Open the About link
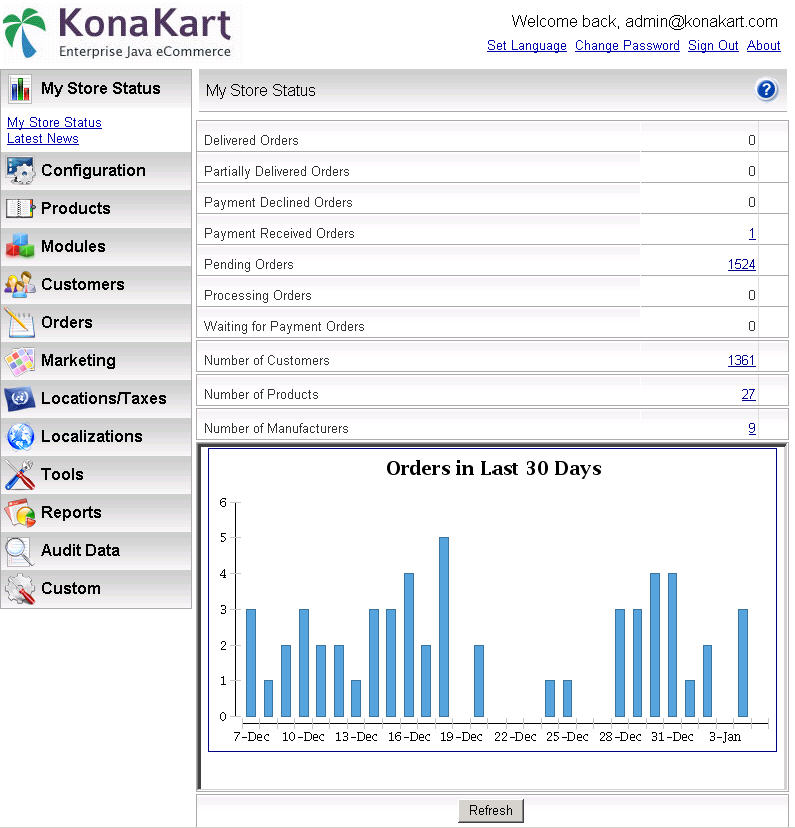The width and height of the screenshot is (795, 828). (763, 45)
